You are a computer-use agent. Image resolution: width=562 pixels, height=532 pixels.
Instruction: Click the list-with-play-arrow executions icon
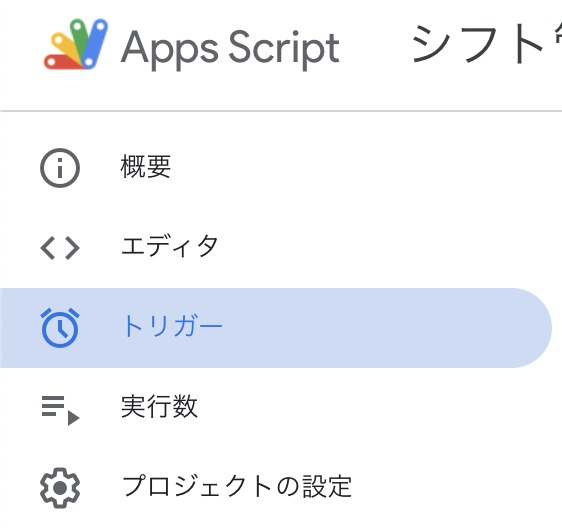point(60,410)
